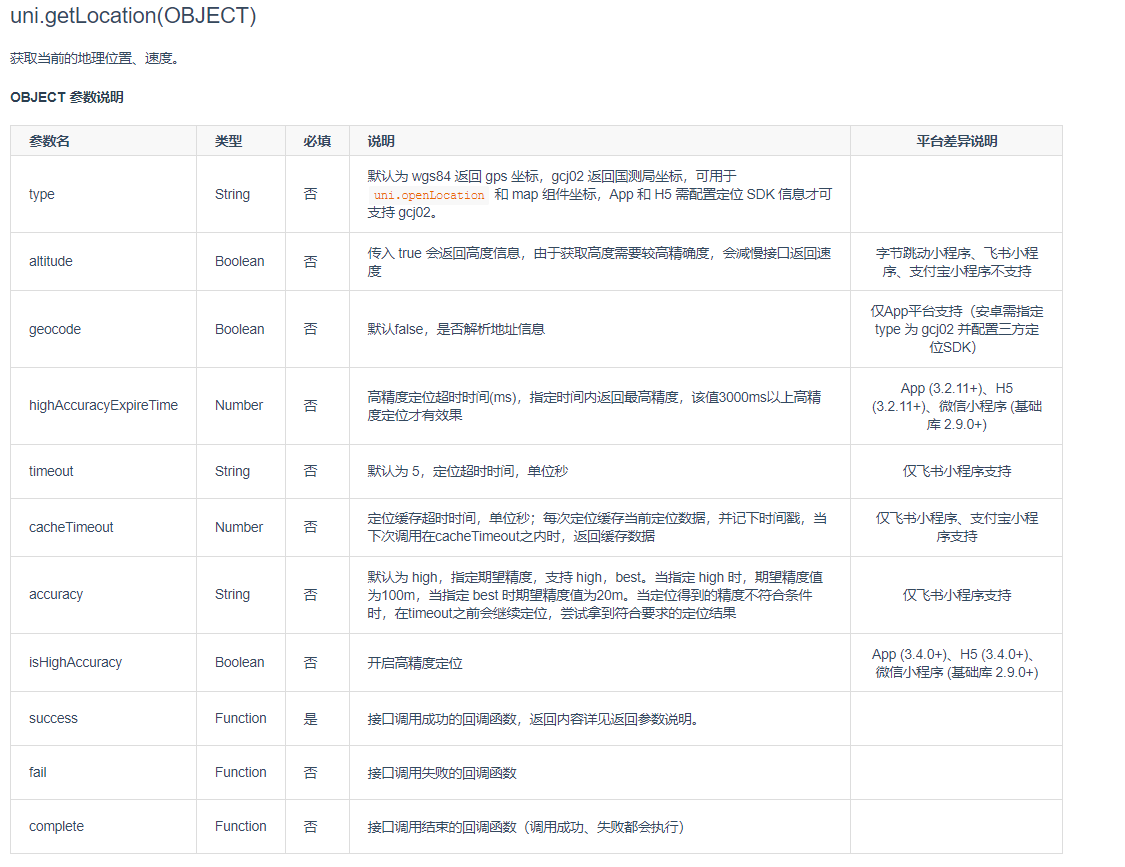Screen dimensions: 1125x867
Task: Click the '必填' column header
Action: click(x=317, y=141)
